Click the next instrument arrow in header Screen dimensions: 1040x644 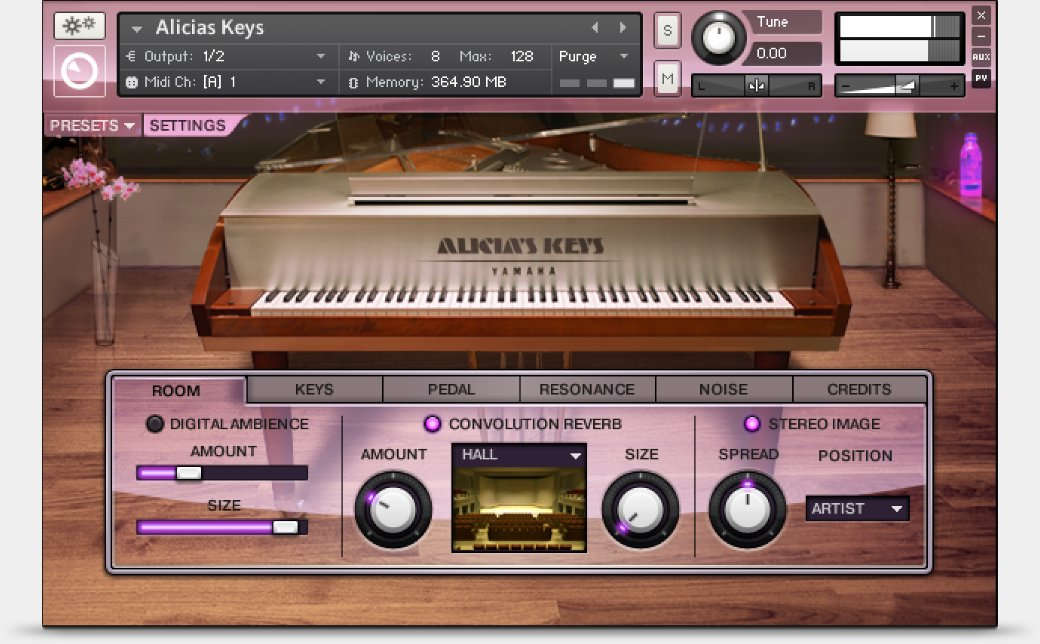(622, 28)
